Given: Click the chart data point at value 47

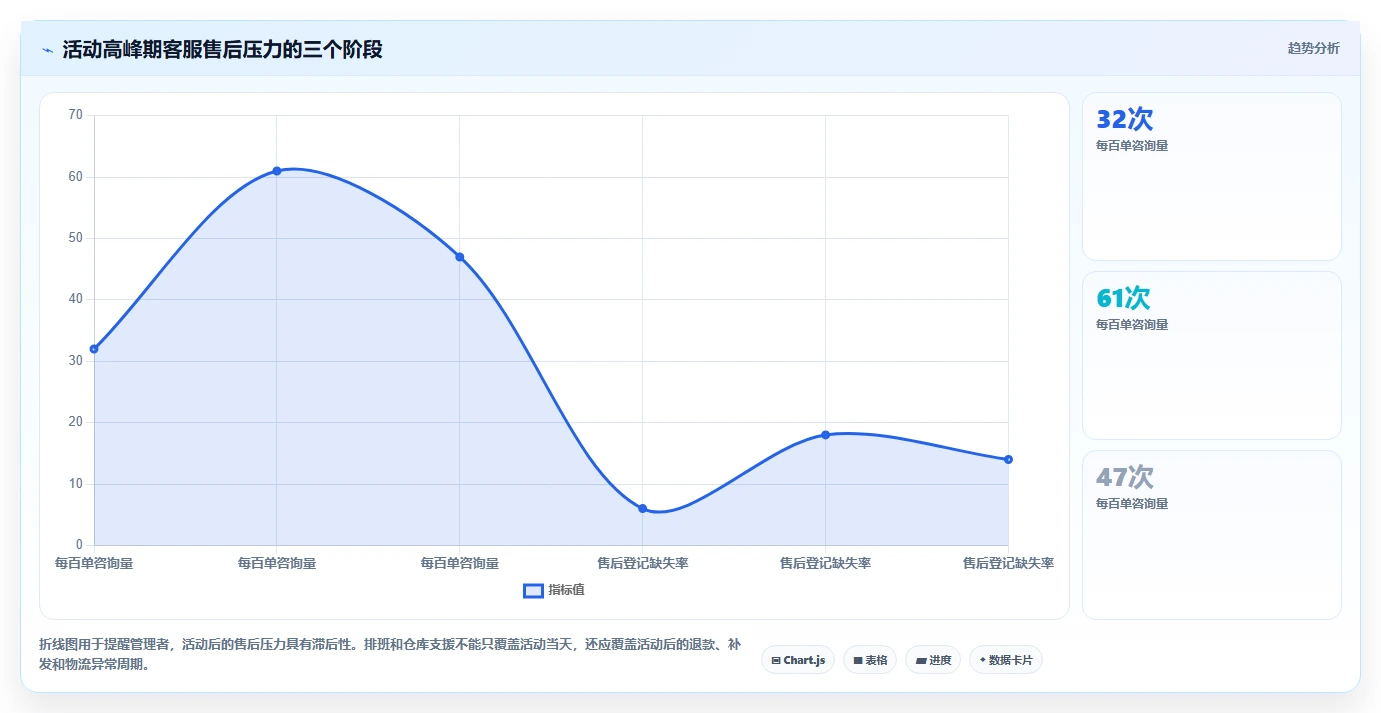Looking at the screenshot, I should point(460,257).
